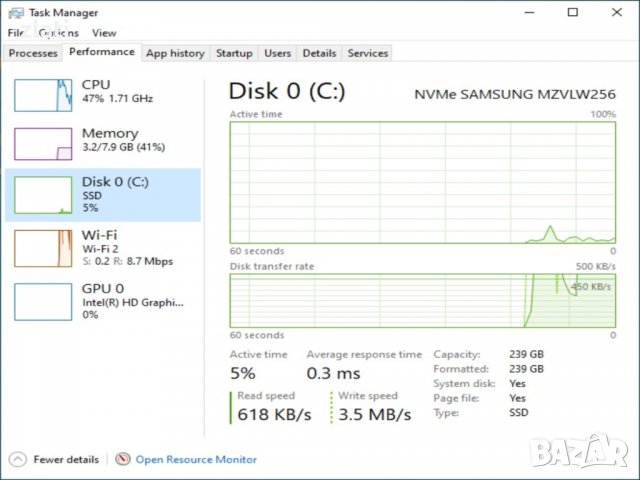Click the Resource Monitor icon
Screen dimensions: 640x480
pyautogui.click(x=123, y=459)
